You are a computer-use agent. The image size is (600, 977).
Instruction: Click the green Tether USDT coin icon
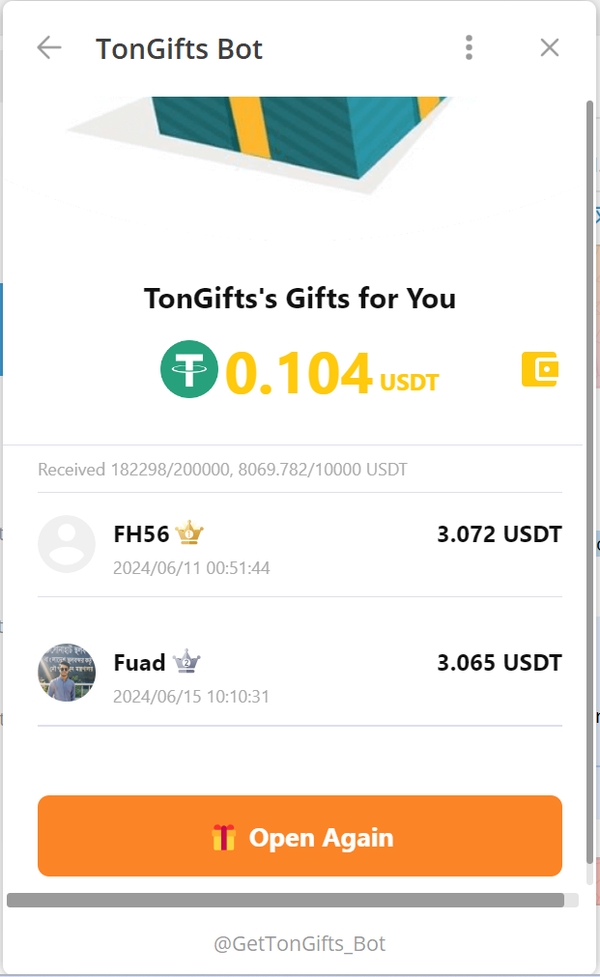click(x=189, y=371)
